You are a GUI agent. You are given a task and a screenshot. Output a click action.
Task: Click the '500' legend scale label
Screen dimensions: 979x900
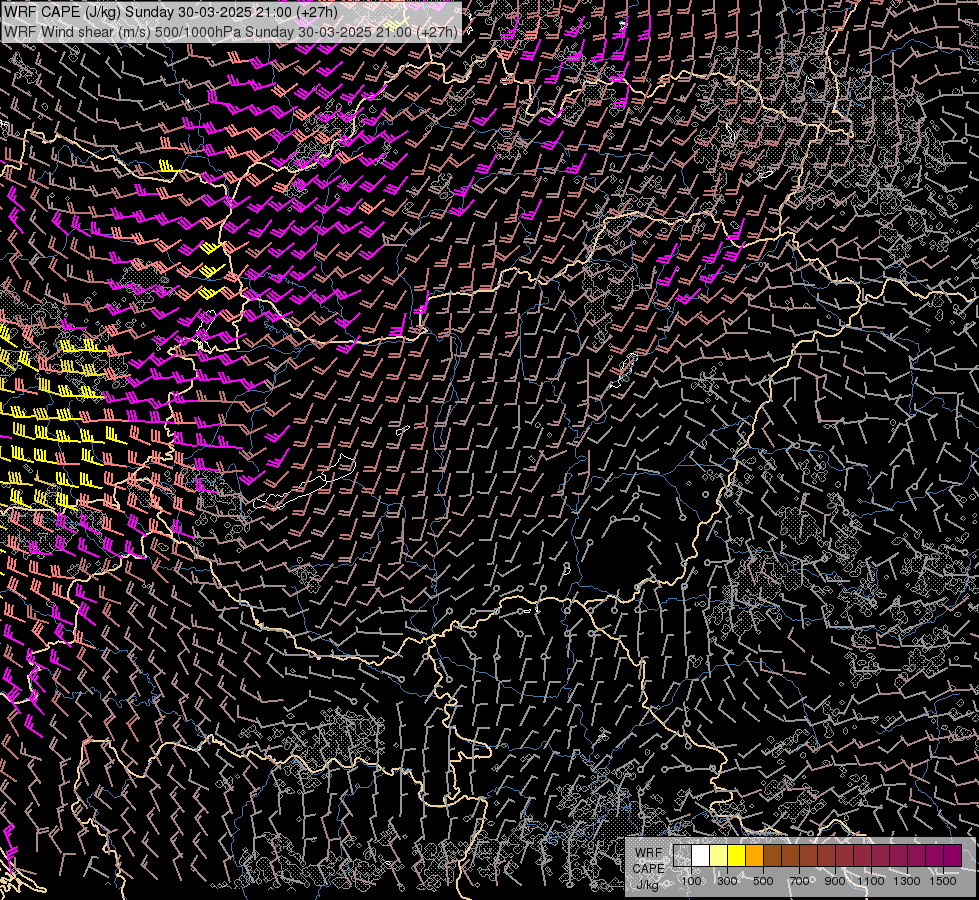[763, 881]
